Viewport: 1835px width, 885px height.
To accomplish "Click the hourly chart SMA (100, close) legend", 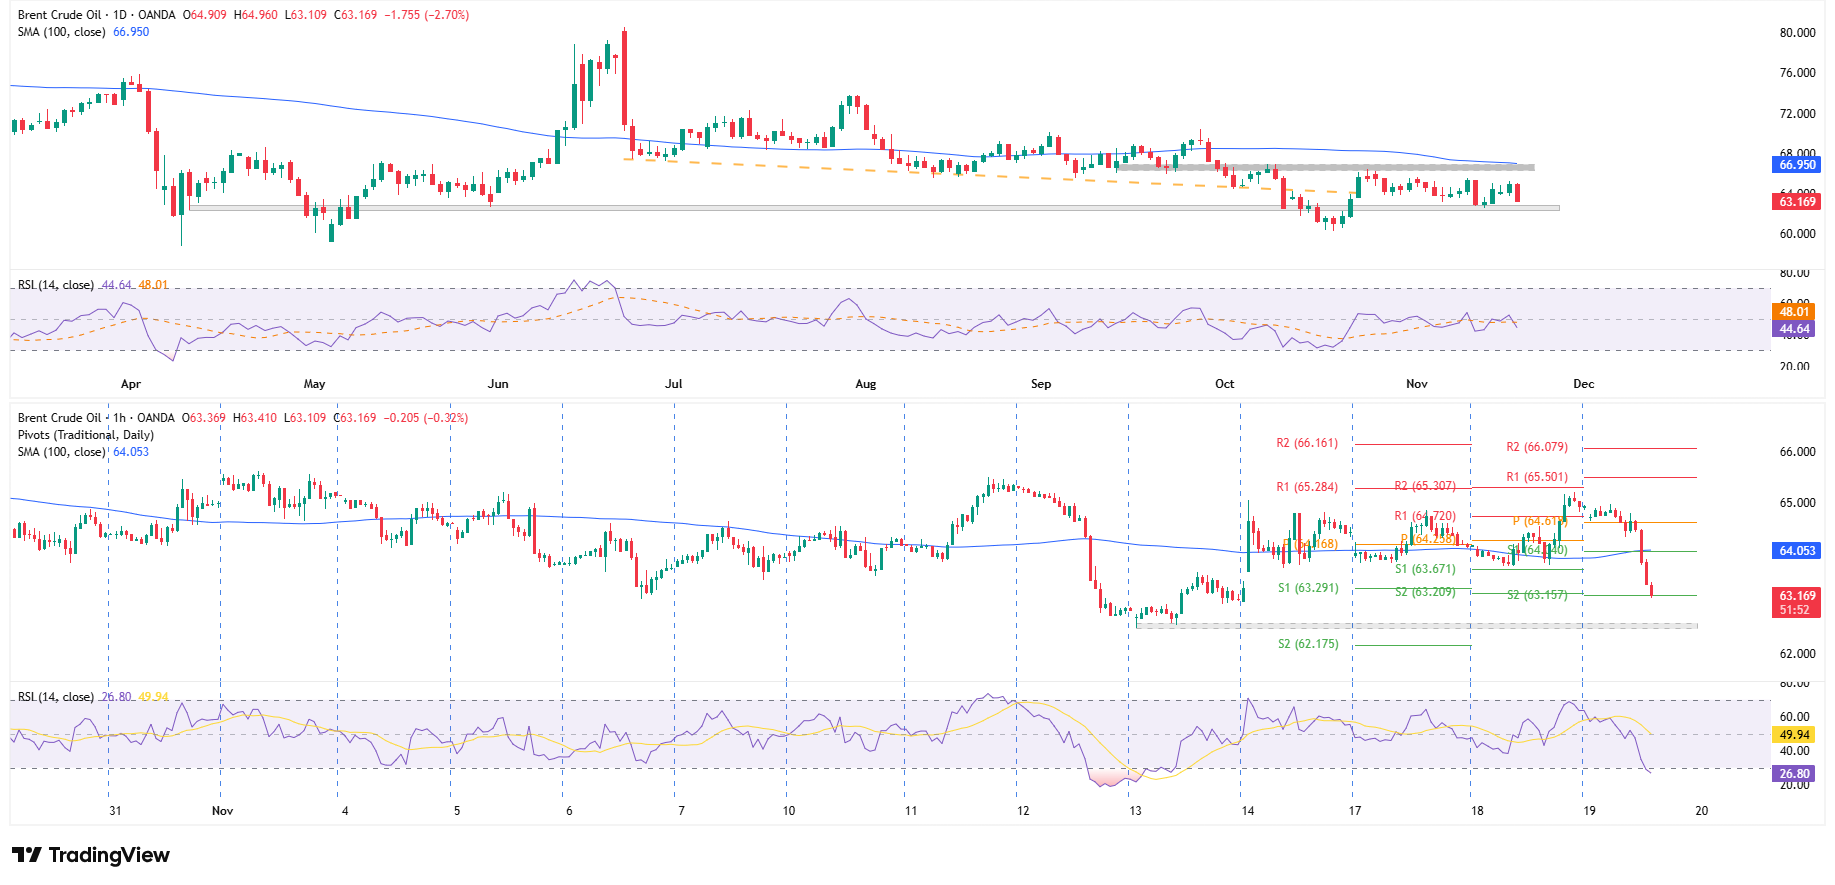I will pos(62,452).
